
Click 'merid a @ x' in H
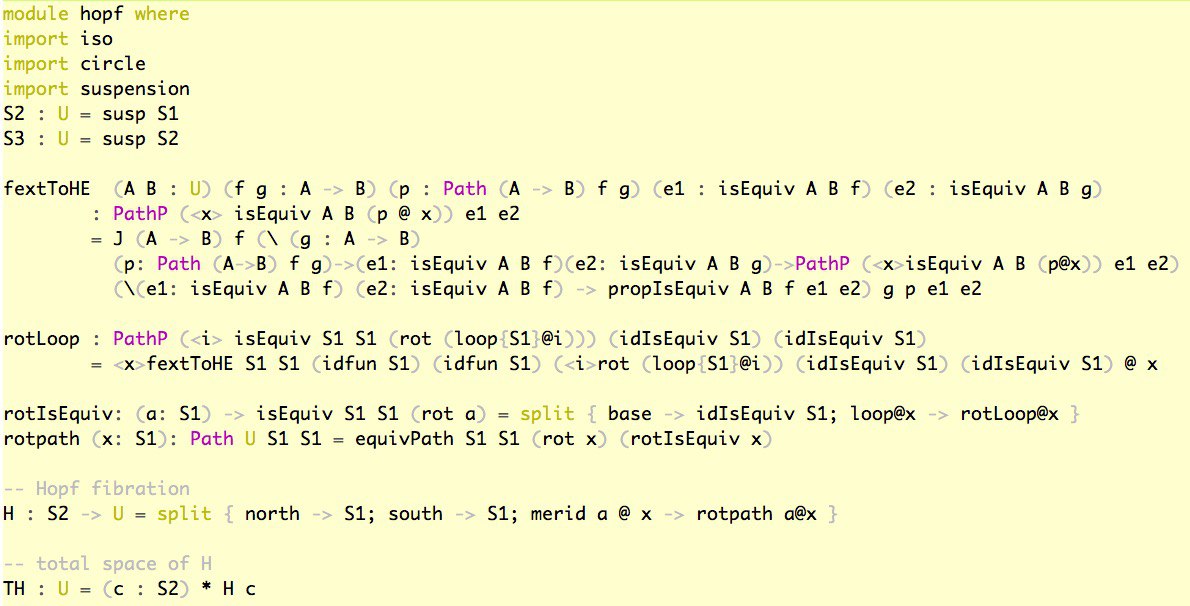pos(590,514)
